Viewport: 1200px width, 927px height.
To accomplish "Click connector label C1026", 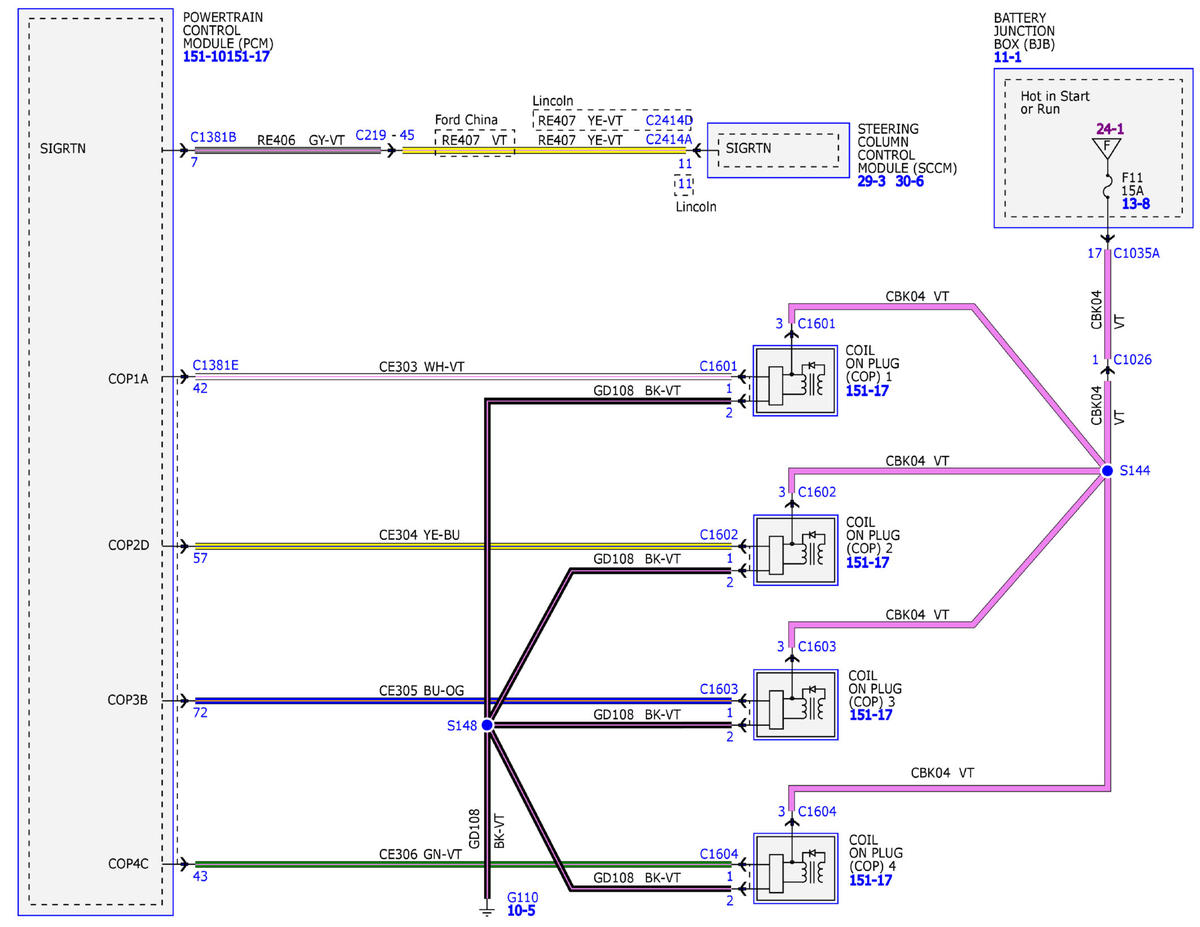I will coord(1133,359).
